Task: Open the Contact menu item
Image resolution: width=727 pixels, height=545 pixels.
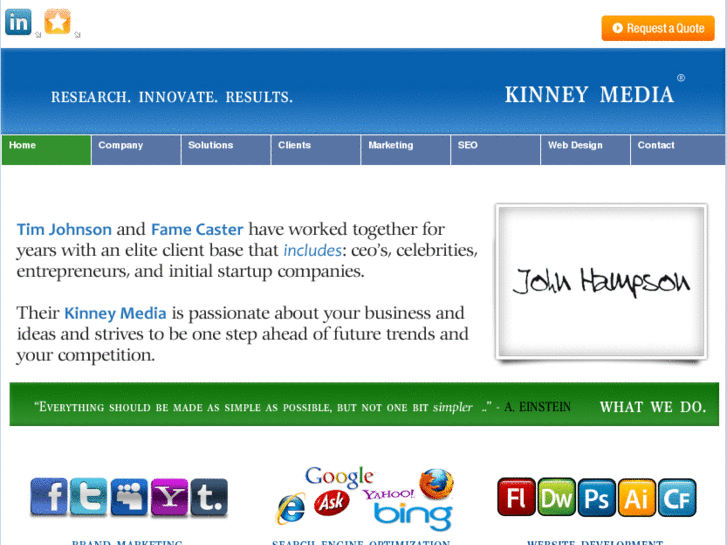Action: click(678, 150)
